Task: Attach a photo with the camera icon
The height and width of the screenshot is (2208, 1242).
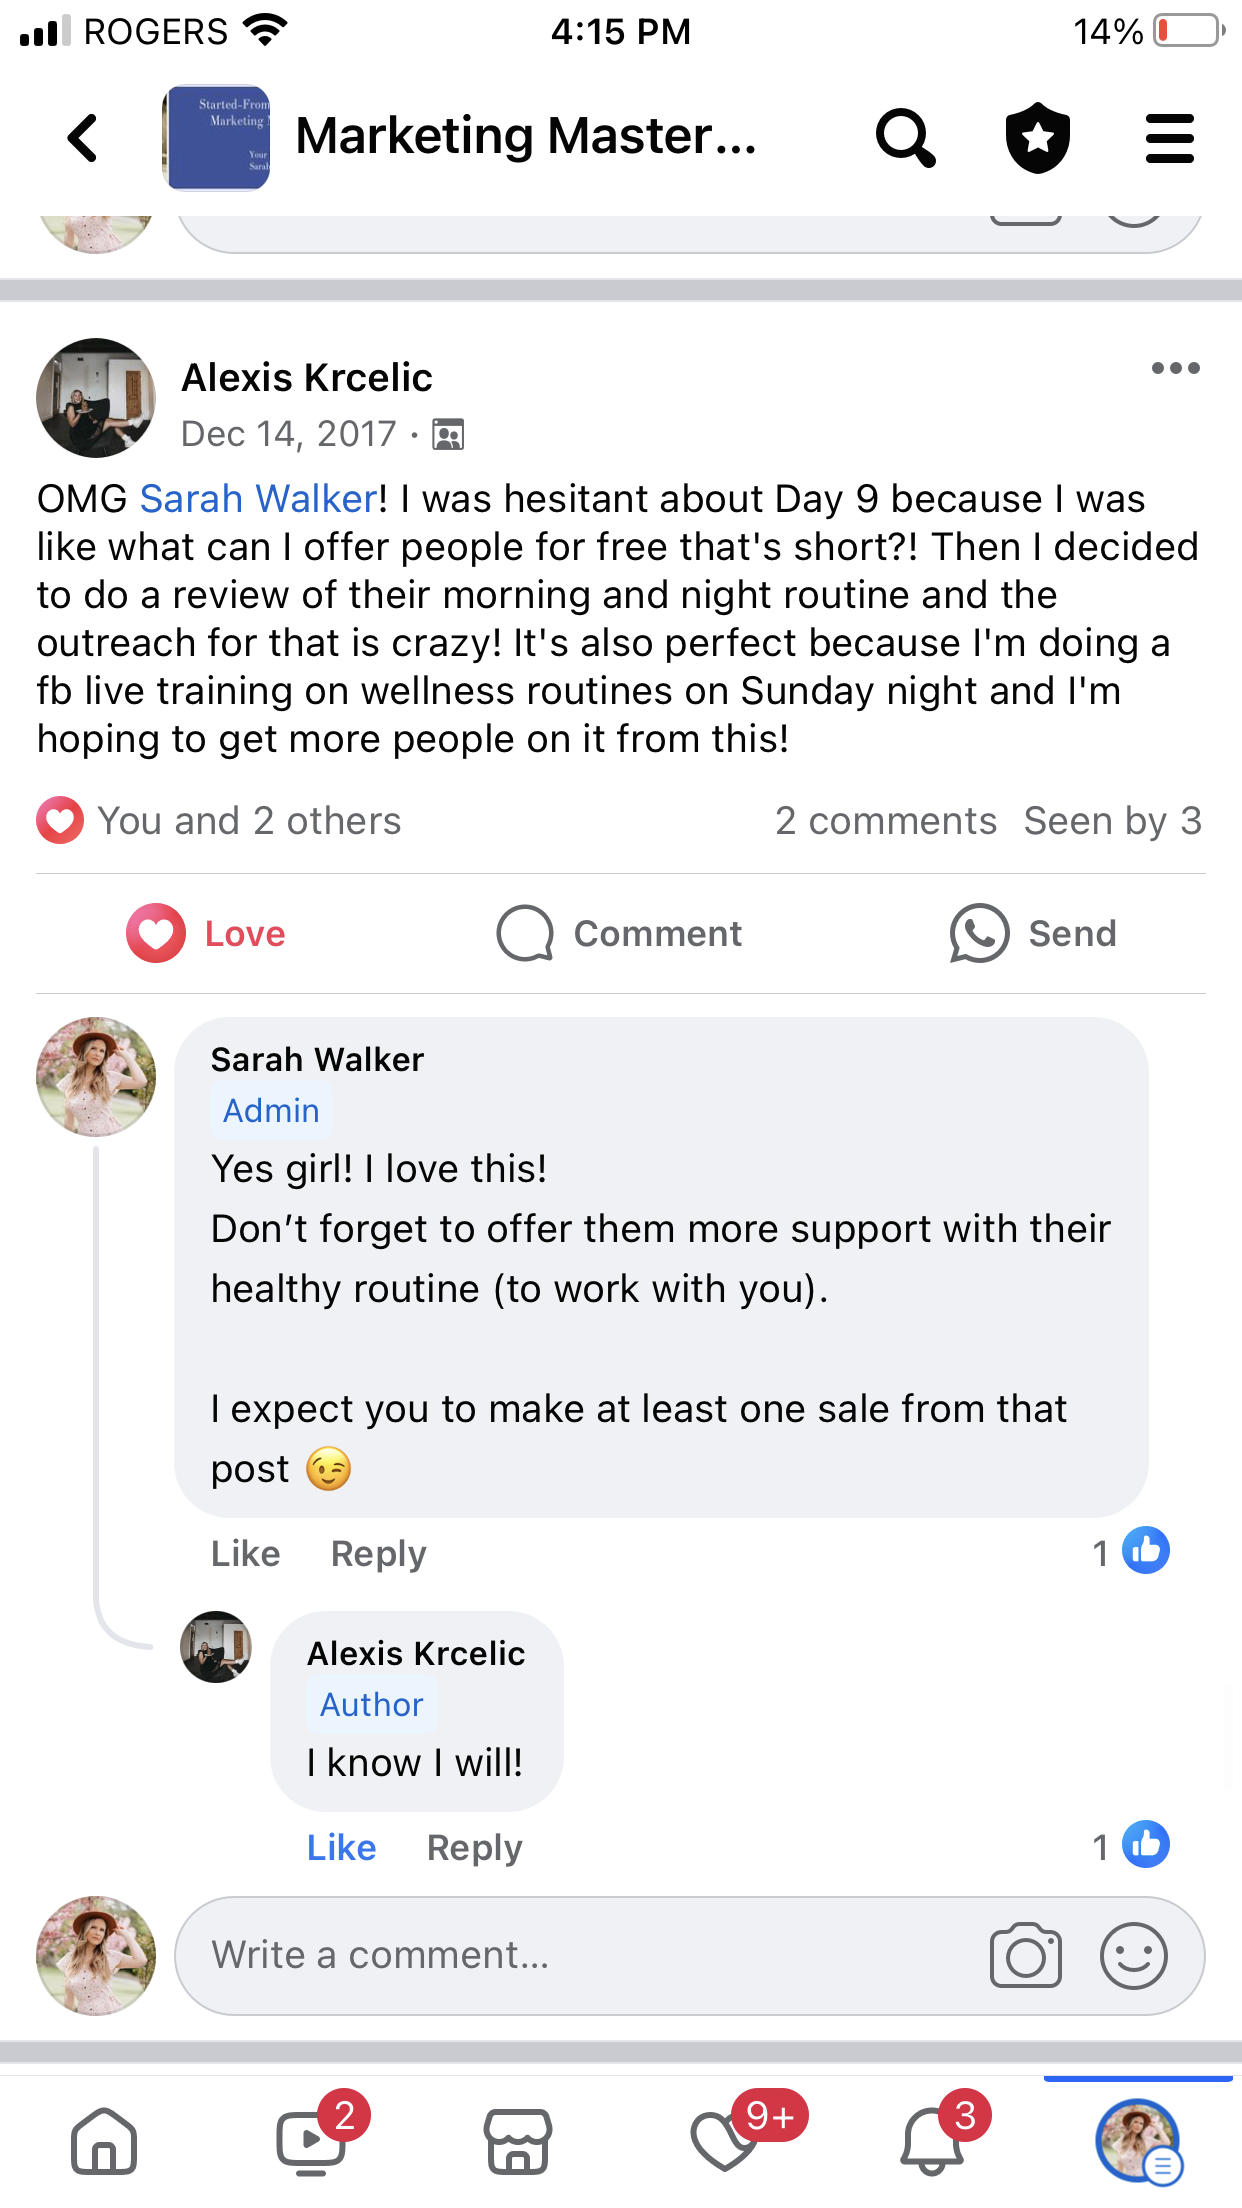Action: (1025, 1955)
